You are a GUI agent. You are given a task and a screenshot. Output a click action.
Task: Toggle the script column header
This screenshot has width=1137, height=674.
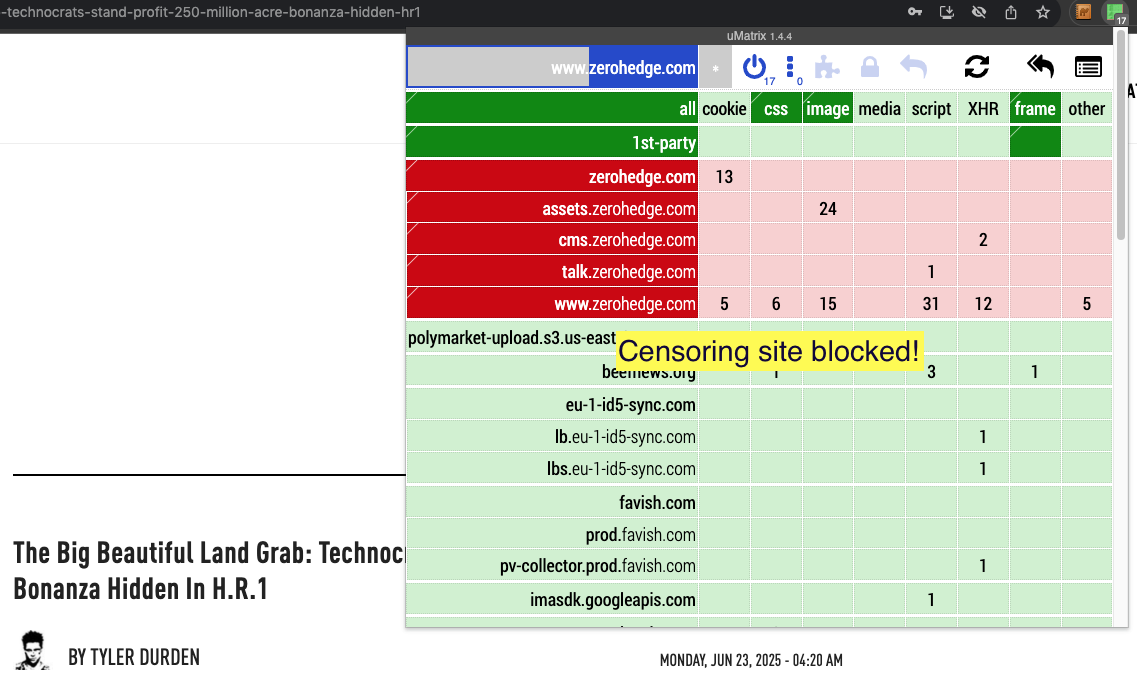click(x=931, y=108)
